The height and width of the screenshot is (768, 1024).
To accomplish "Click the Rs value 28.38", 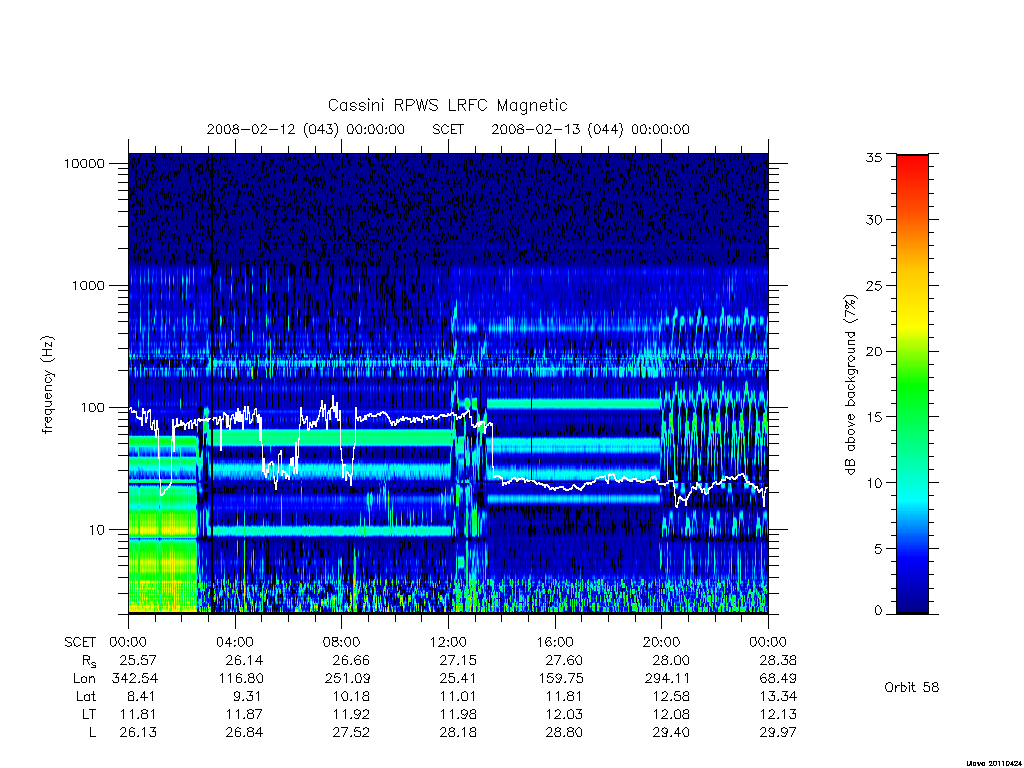I will pyautogui.click(x=778, y=660).
